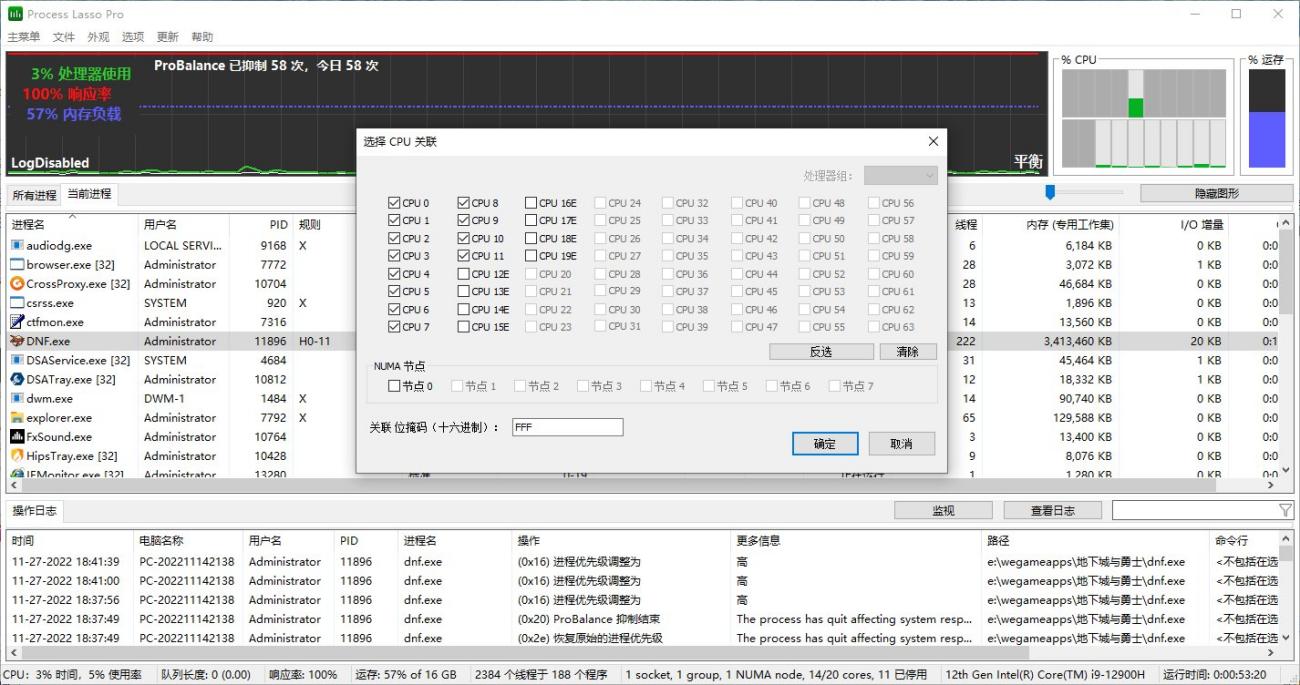Click the filter funnel icon in log search box
The image size is (1300, 685).
point(1286,510)
